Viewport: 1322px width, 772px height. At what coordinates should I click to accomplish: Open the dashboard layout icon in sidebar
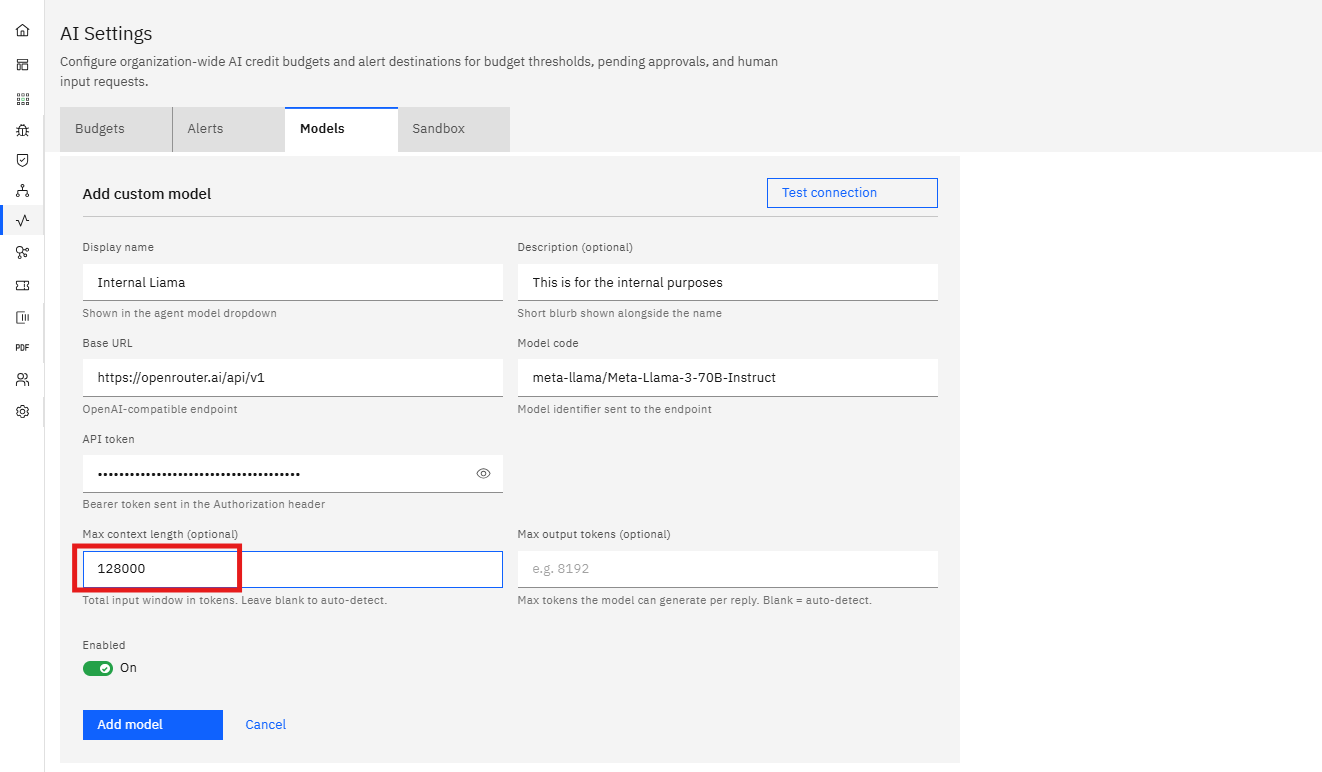pos(22,65)
